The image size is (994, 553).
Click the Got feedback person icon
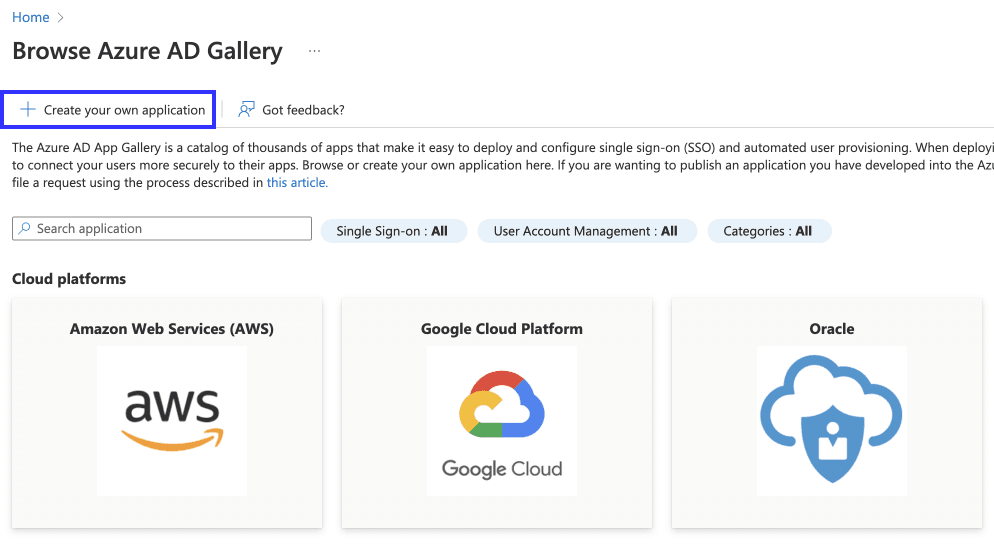click(x=246, y=110)
